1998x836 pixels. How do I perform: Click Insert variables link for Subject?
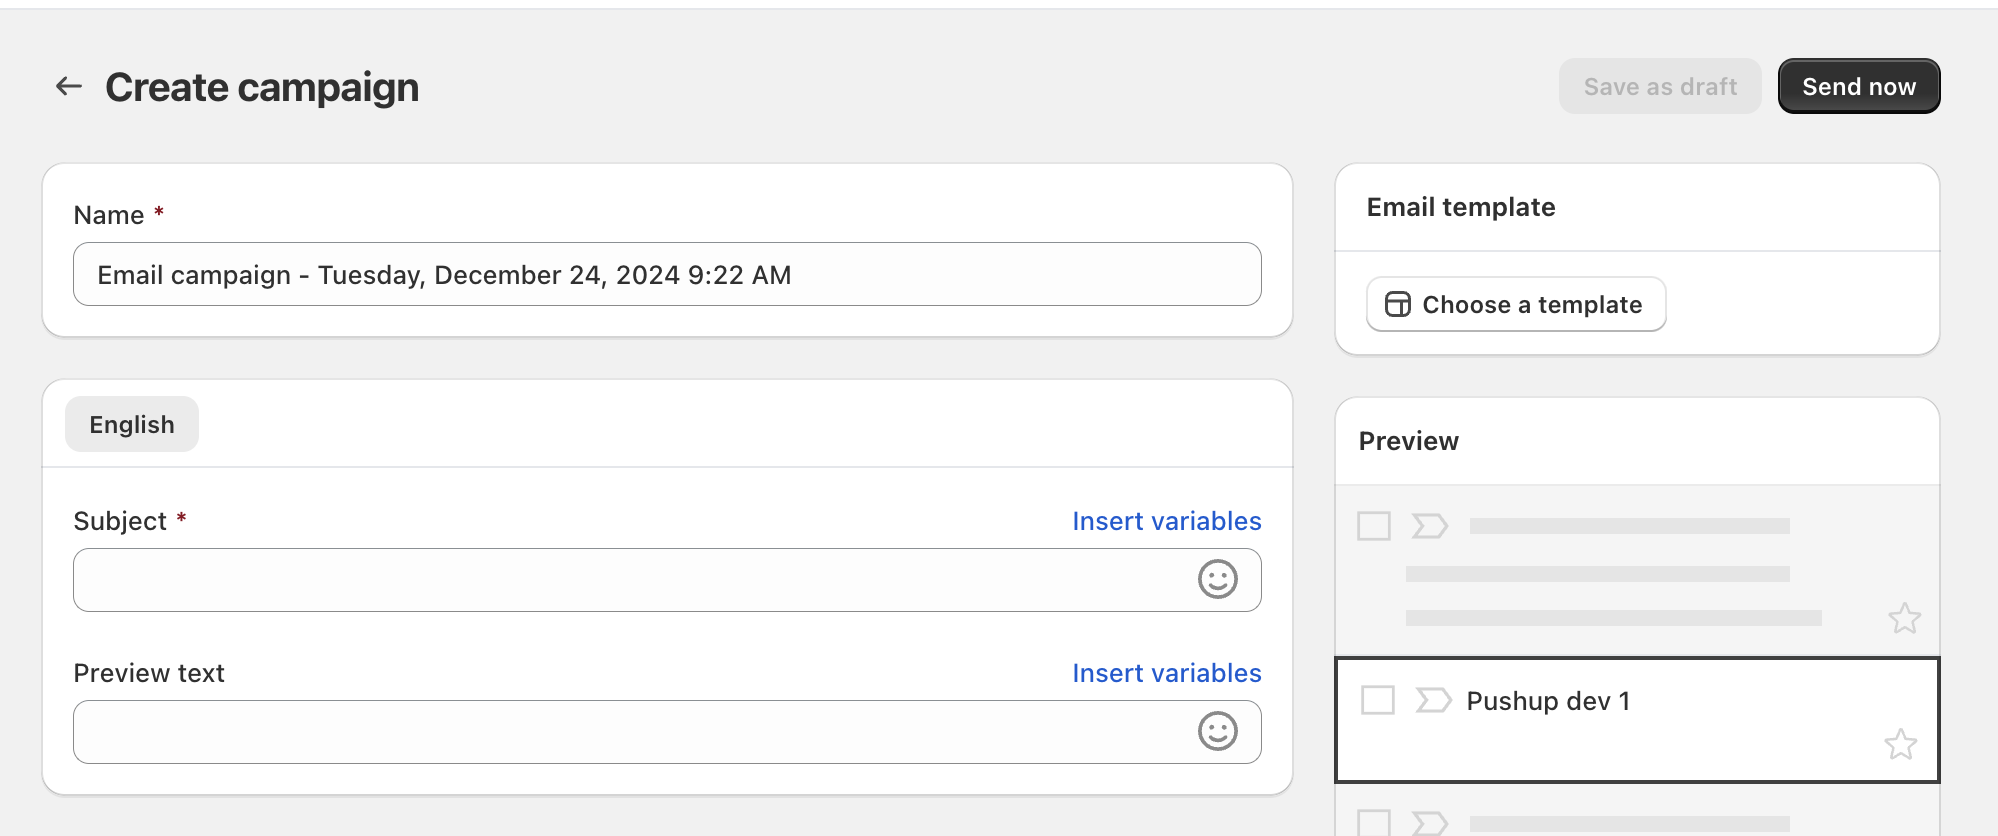point(1166,521)
